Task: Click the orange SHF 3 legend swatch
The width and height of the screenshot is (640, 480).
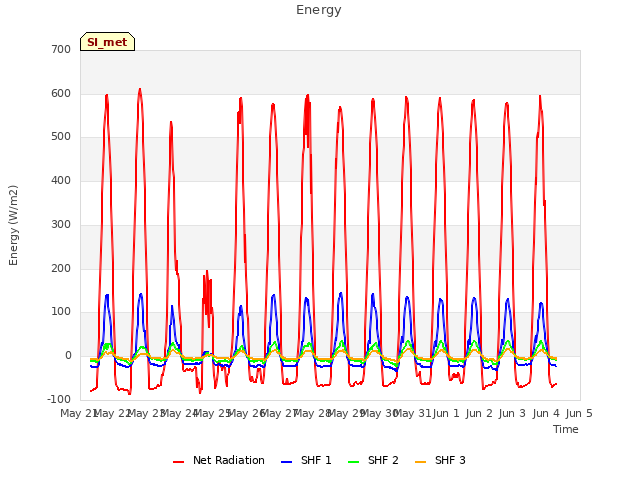Action: click(420, 462)
